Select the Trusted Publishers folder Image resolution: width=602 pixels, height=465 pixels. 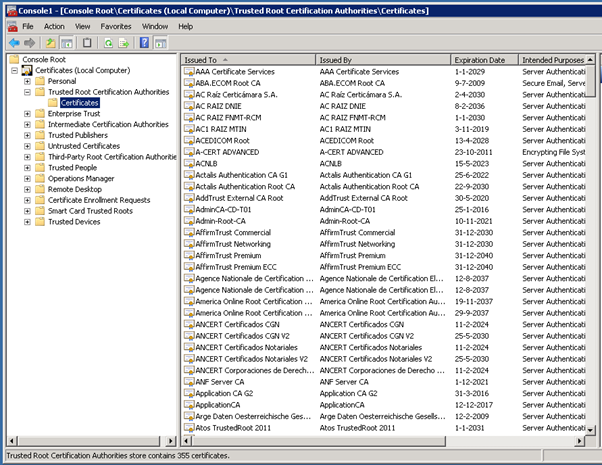click(x=78, y=135)
